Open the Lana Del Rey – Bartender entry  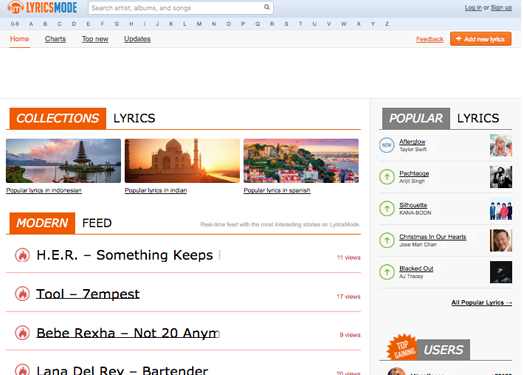[122, 370]
